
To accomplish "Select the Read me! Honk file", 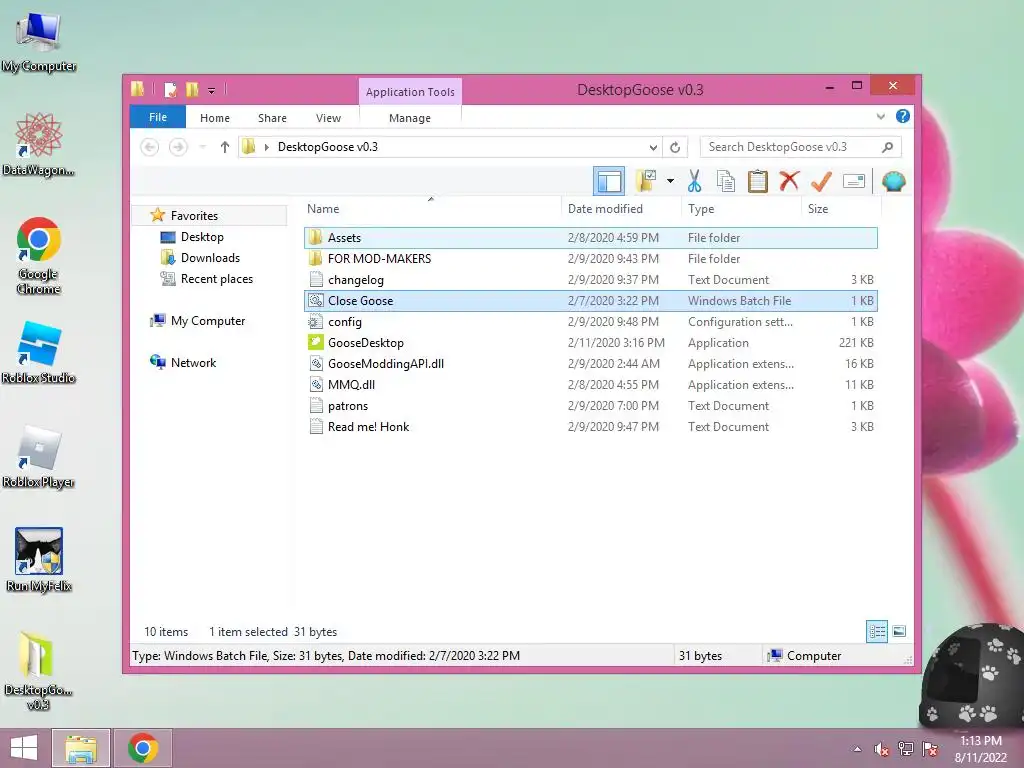I will tap(590, 426).
